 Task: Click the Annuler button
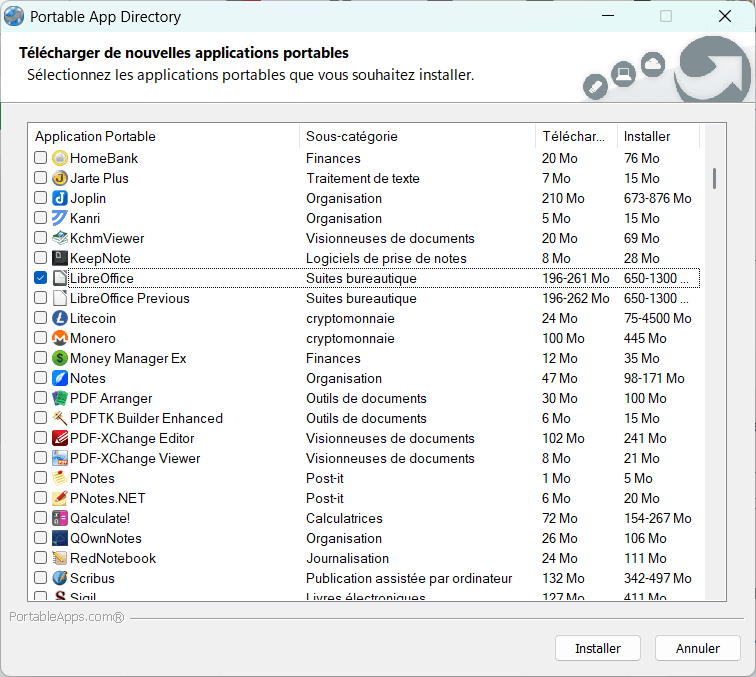pos(698,648)
